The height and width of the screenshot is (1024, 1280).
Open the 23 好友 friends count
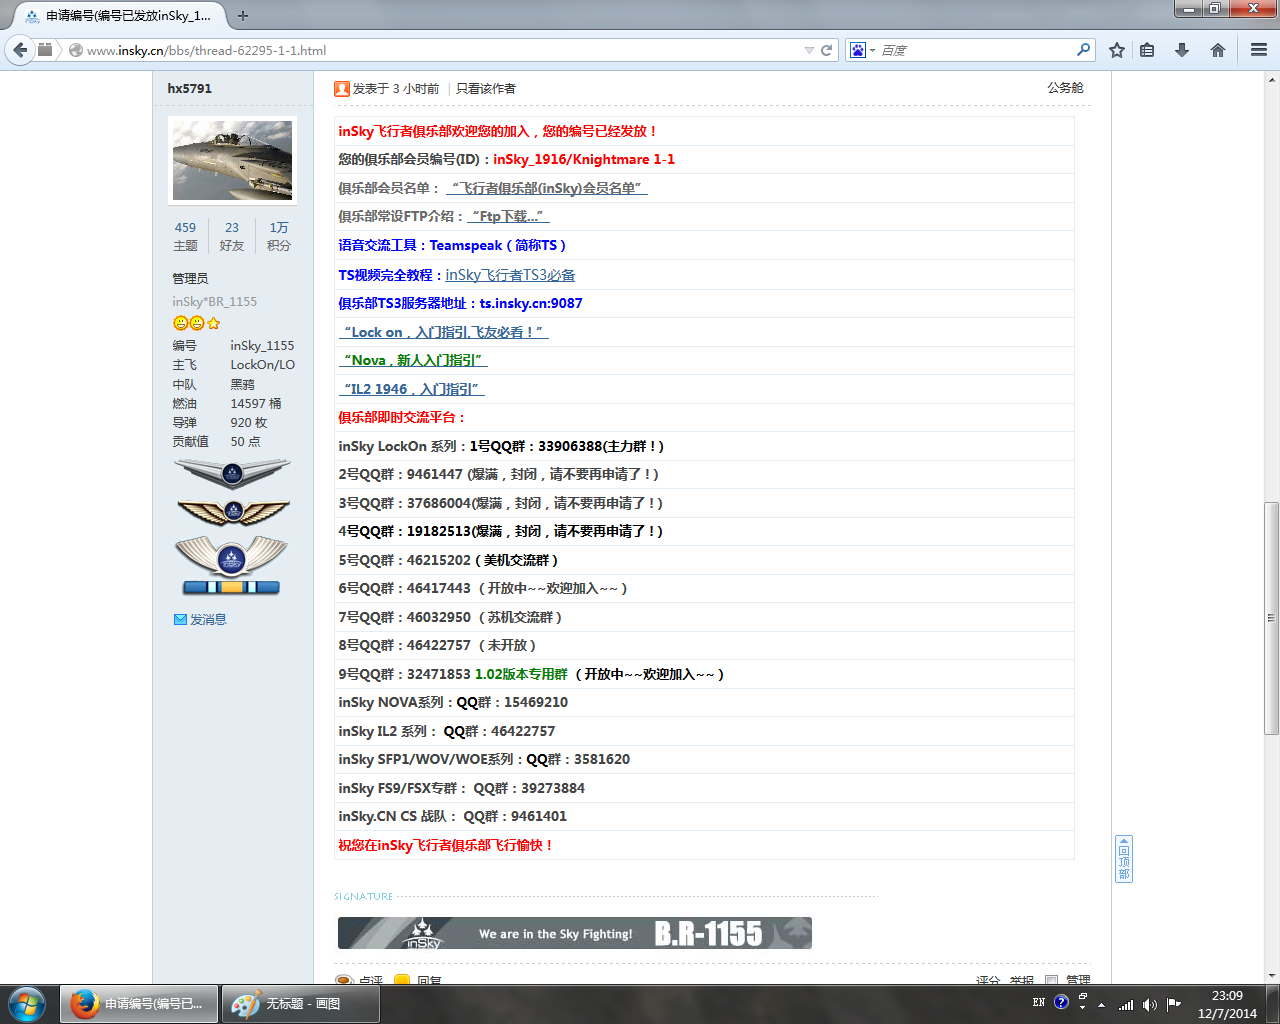pyautogui.click(x=232, y=236)
